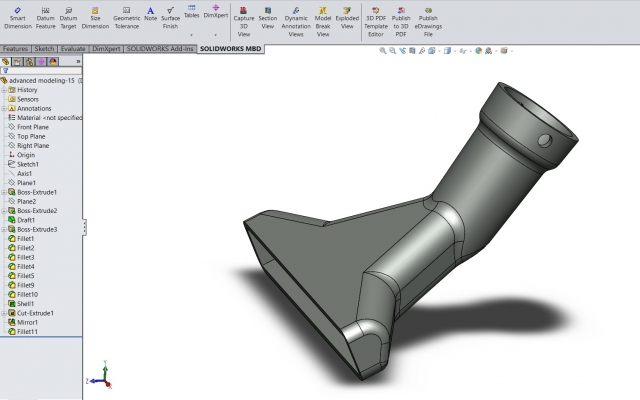Select Draft1 feature

[22, 220]
